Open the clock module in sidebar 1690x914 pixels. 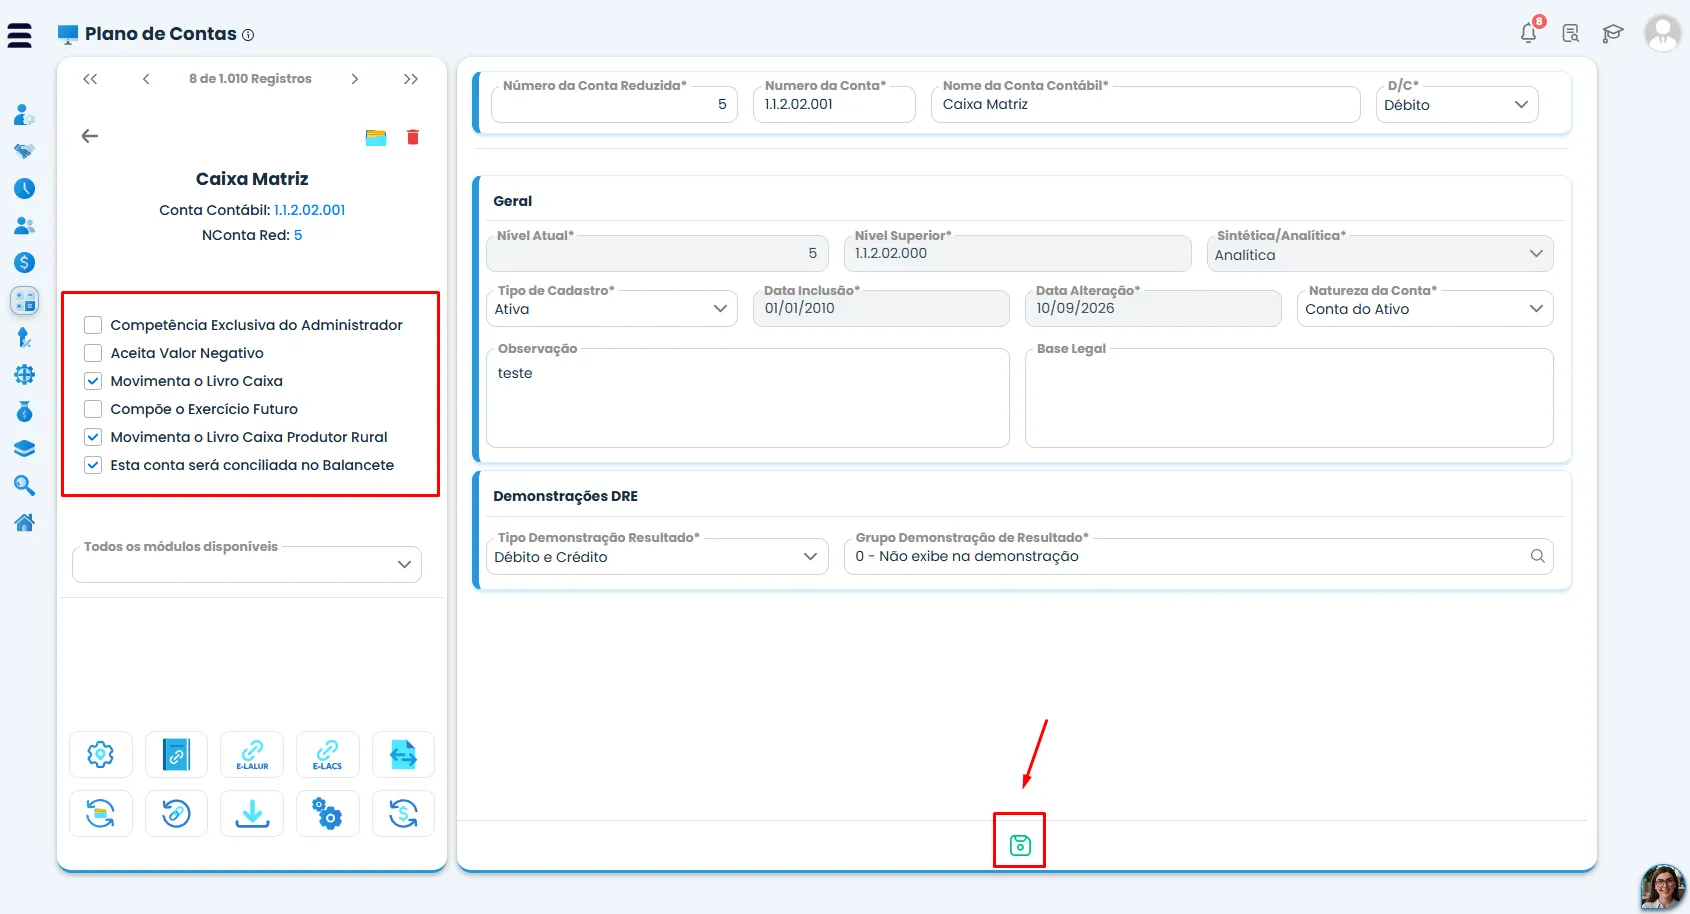click(24, 189)
